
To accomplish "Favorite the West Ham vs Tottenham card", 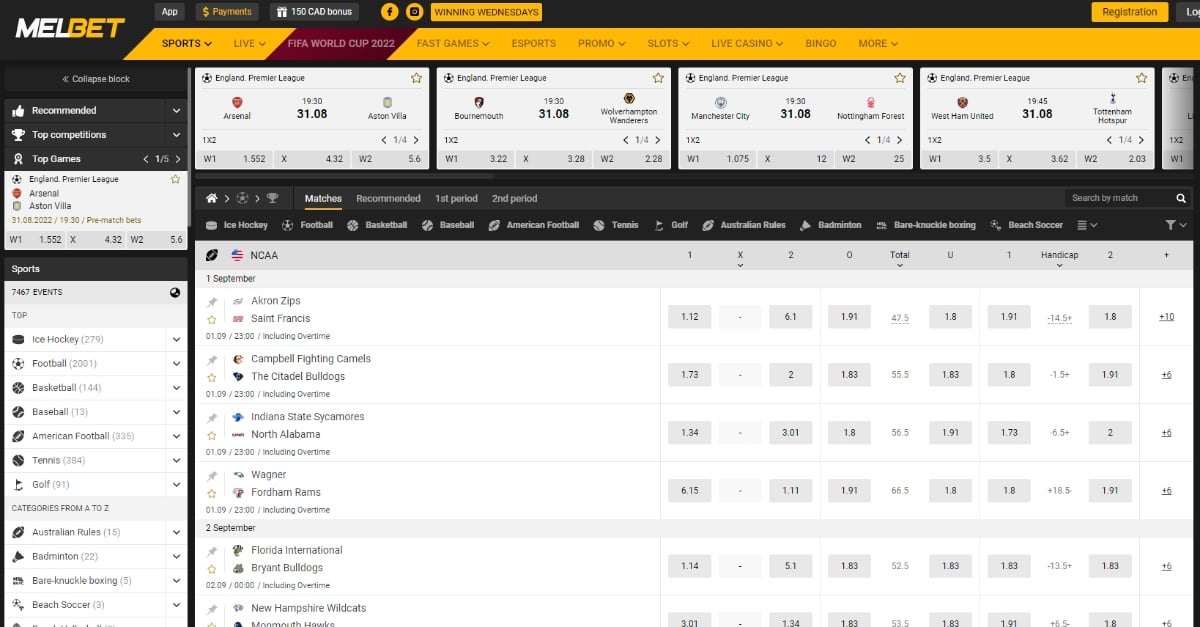I will [x=1142, y=77].
